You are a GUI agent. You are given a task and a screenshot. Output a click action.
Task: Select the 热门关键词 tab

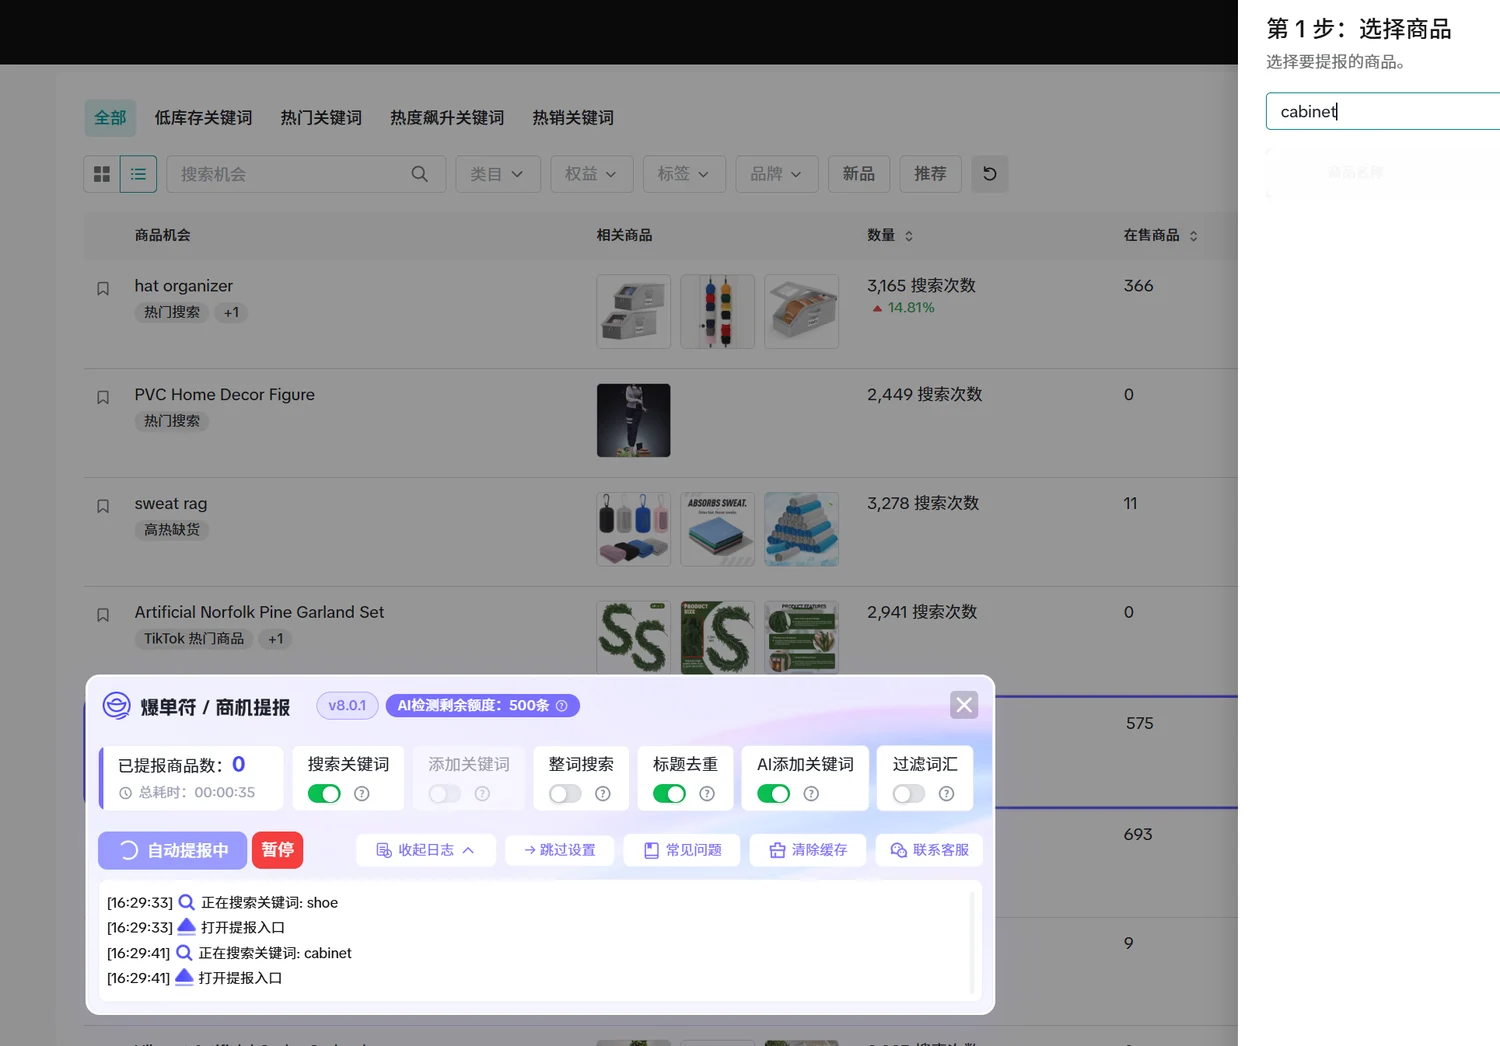(x=321, y=118)
